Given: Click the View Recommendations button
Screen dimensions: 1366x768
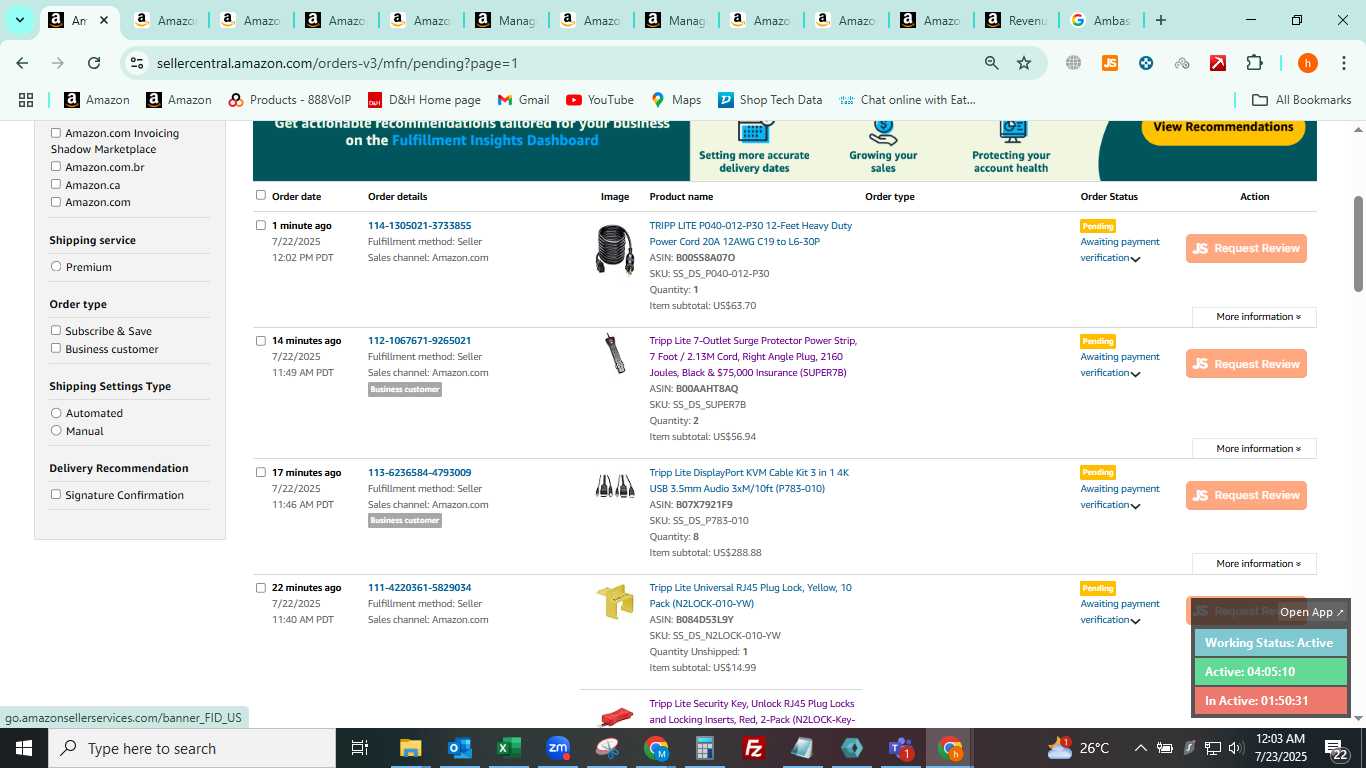Looking at the screenshot, I should tap(1223, 128).
